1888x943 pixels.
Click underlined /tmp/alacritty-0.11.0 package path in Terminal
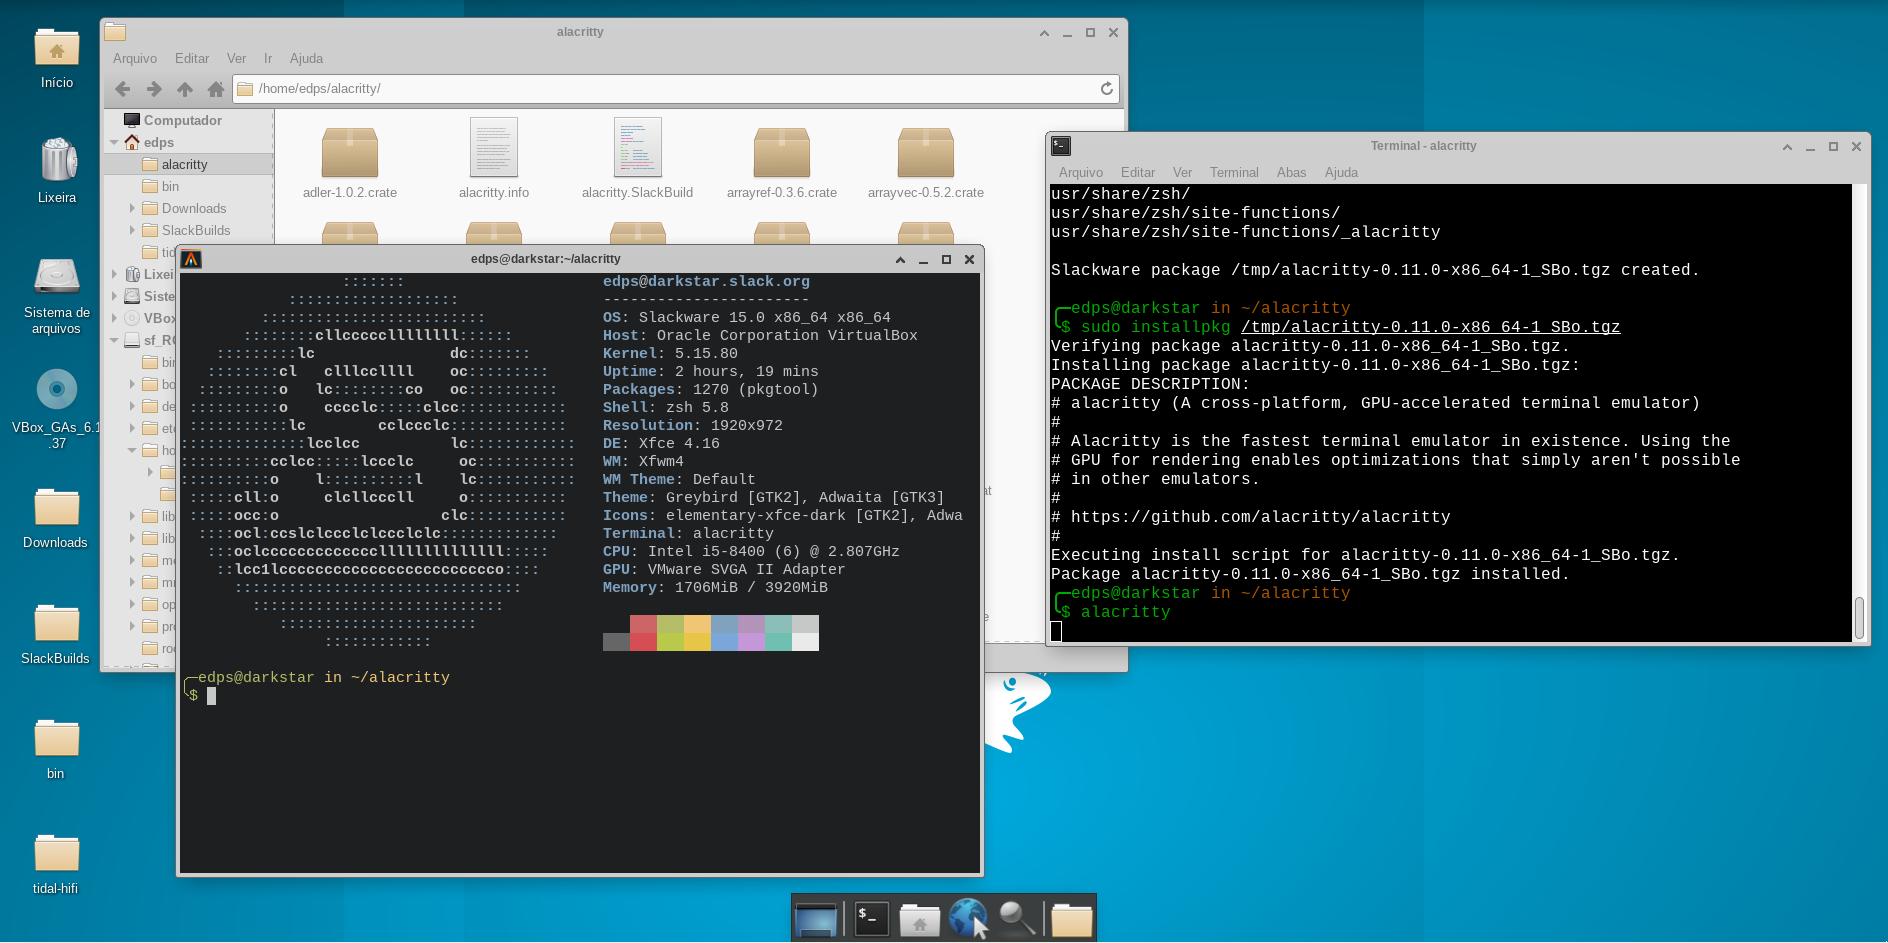[1430, 327]
